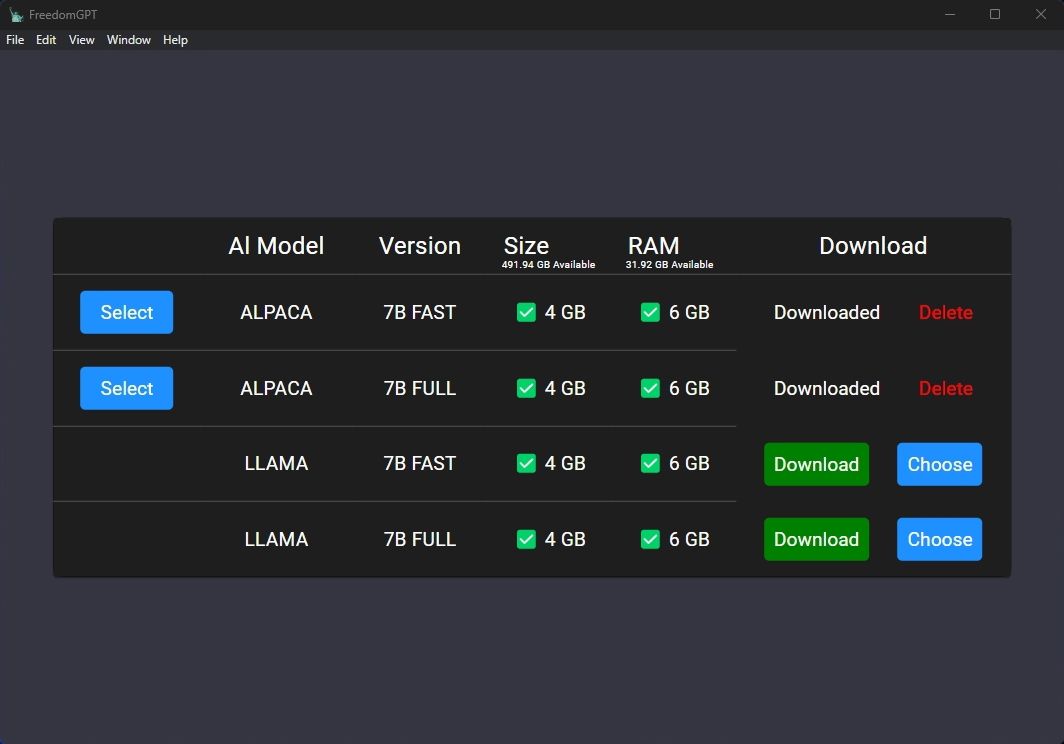This screenshot has width=1064, height=744.
Task: Toggle the 6 GB RAM checkbox for LLAMA 7B FAST
Action: click(x=650, y=463)
